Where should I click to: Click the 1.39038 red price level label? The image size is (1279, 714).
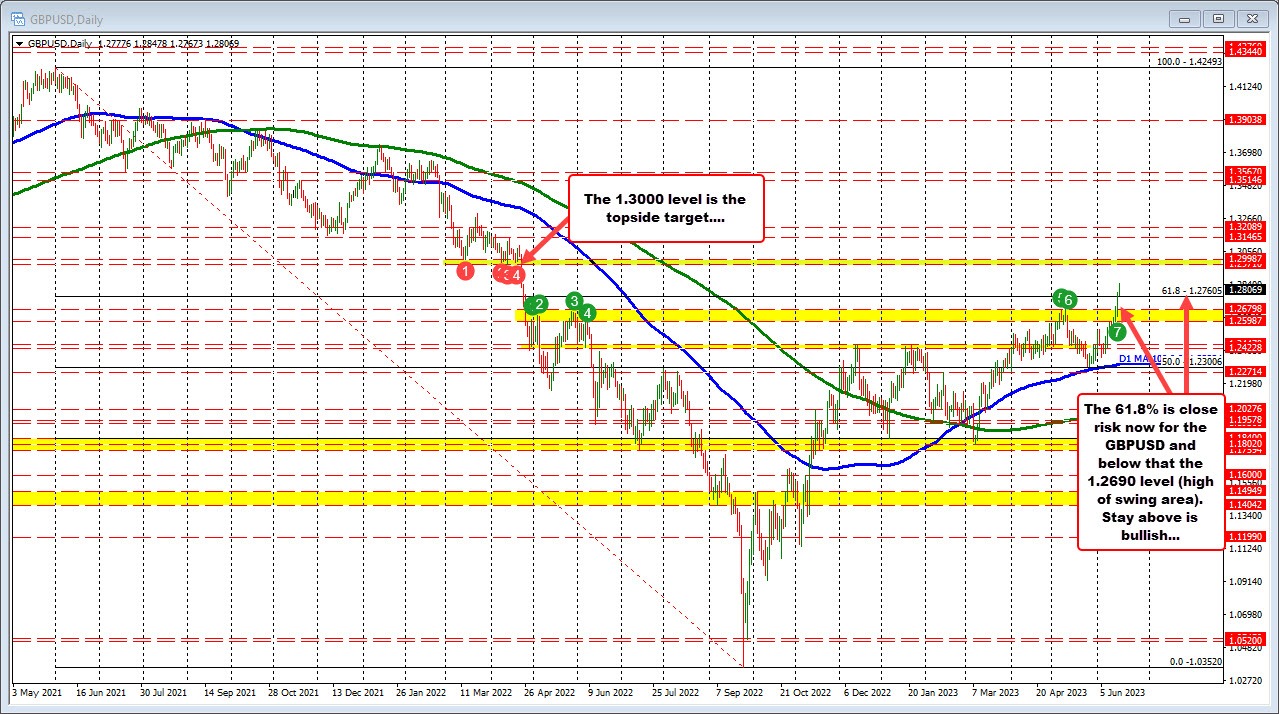click(1245, 119)
